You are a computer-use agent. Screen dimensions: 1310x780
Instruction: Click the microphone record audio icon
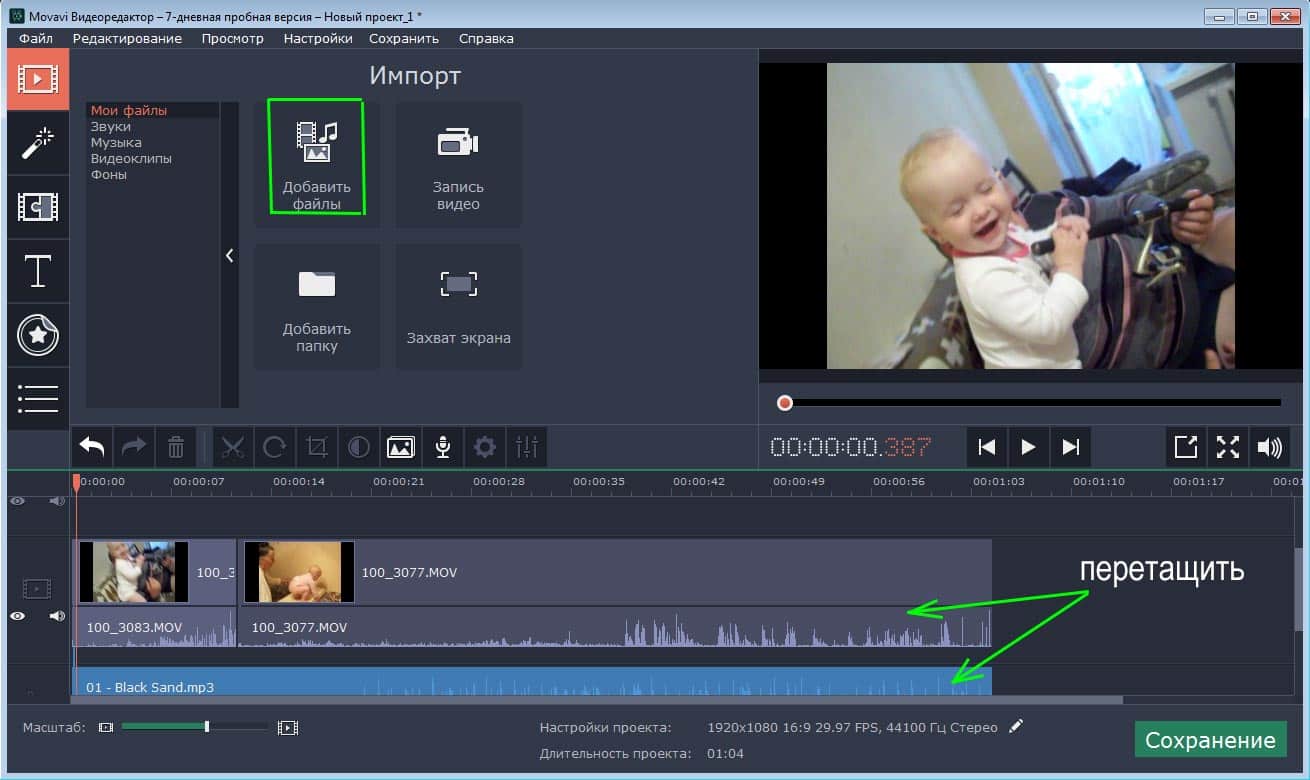[x=443, y=447]
